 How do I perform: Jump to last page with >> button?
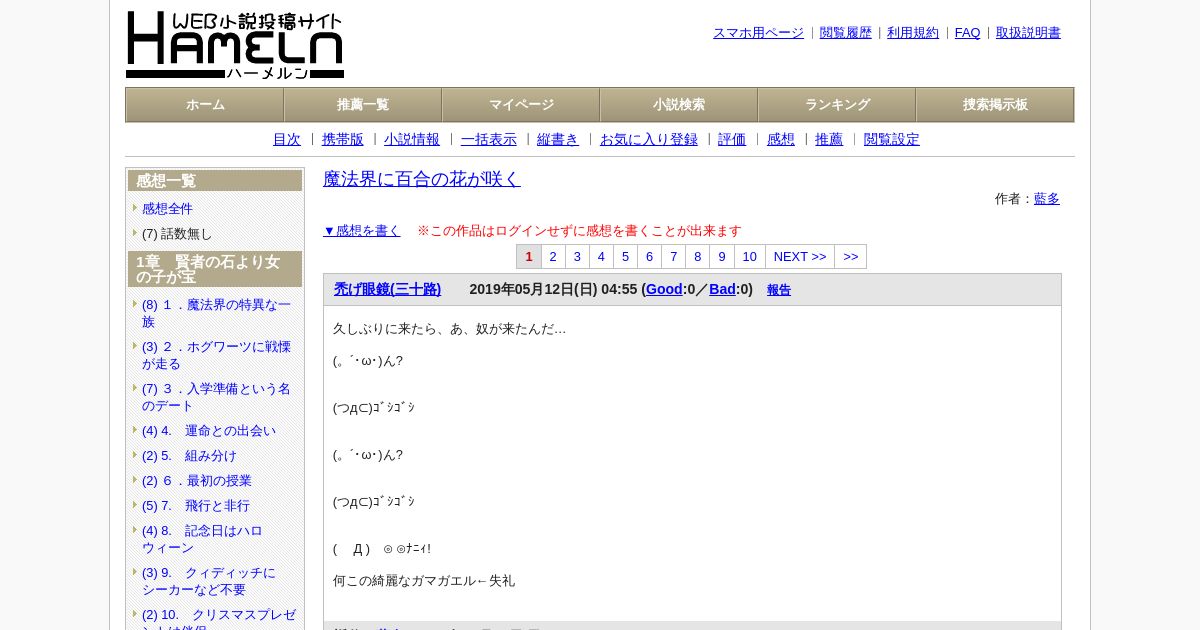coord(851,257)
